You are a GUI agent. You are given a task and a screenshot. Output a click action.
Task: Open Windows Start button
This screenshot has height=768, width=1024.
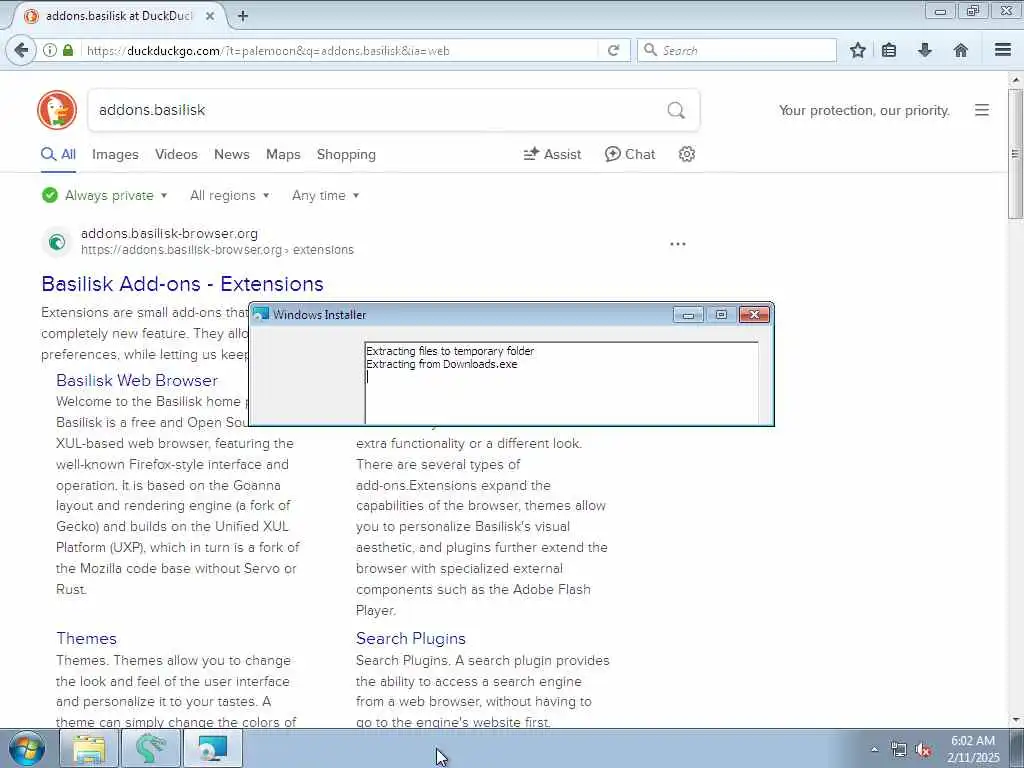click(26, 749)
